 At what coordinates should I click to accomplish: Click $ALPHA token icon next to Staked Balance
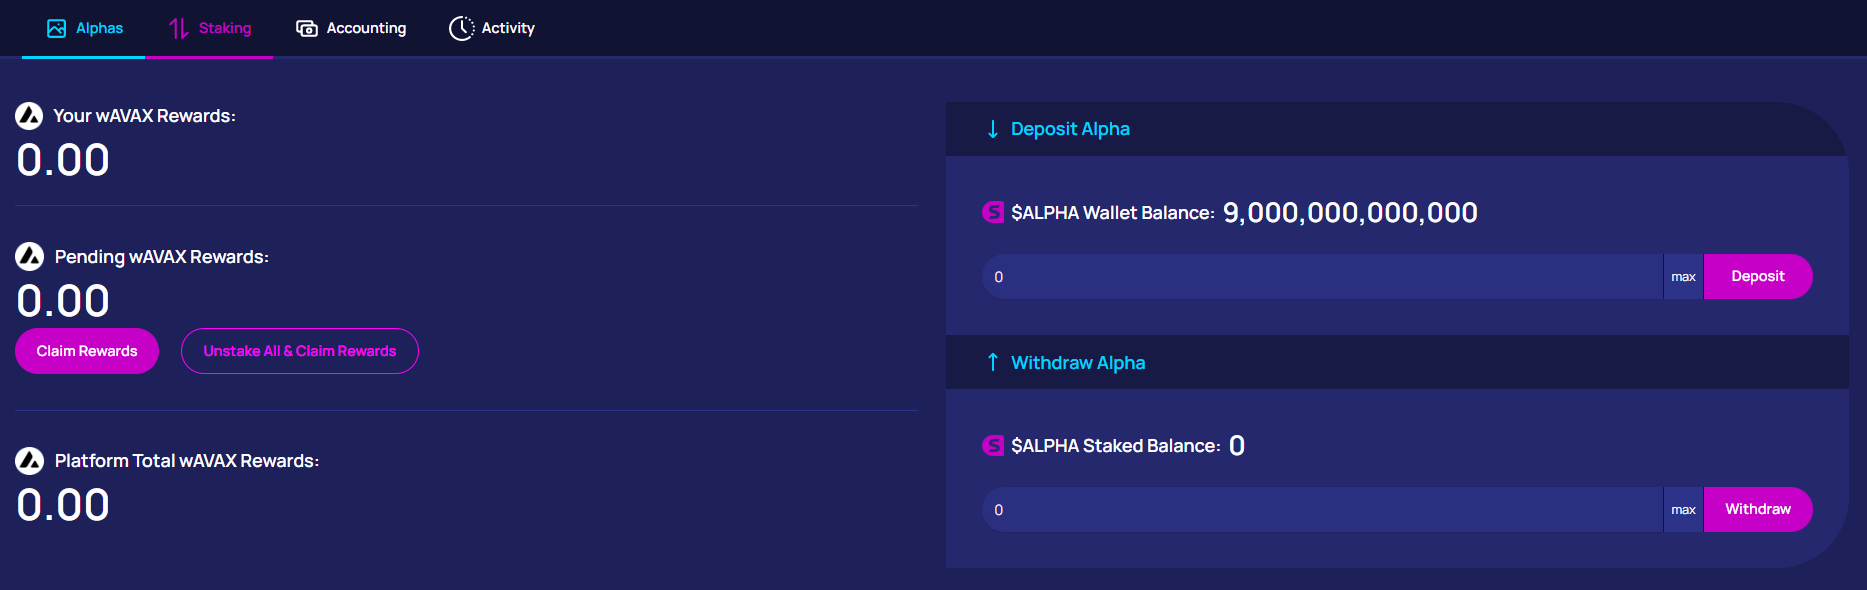[x=993, y=445]
